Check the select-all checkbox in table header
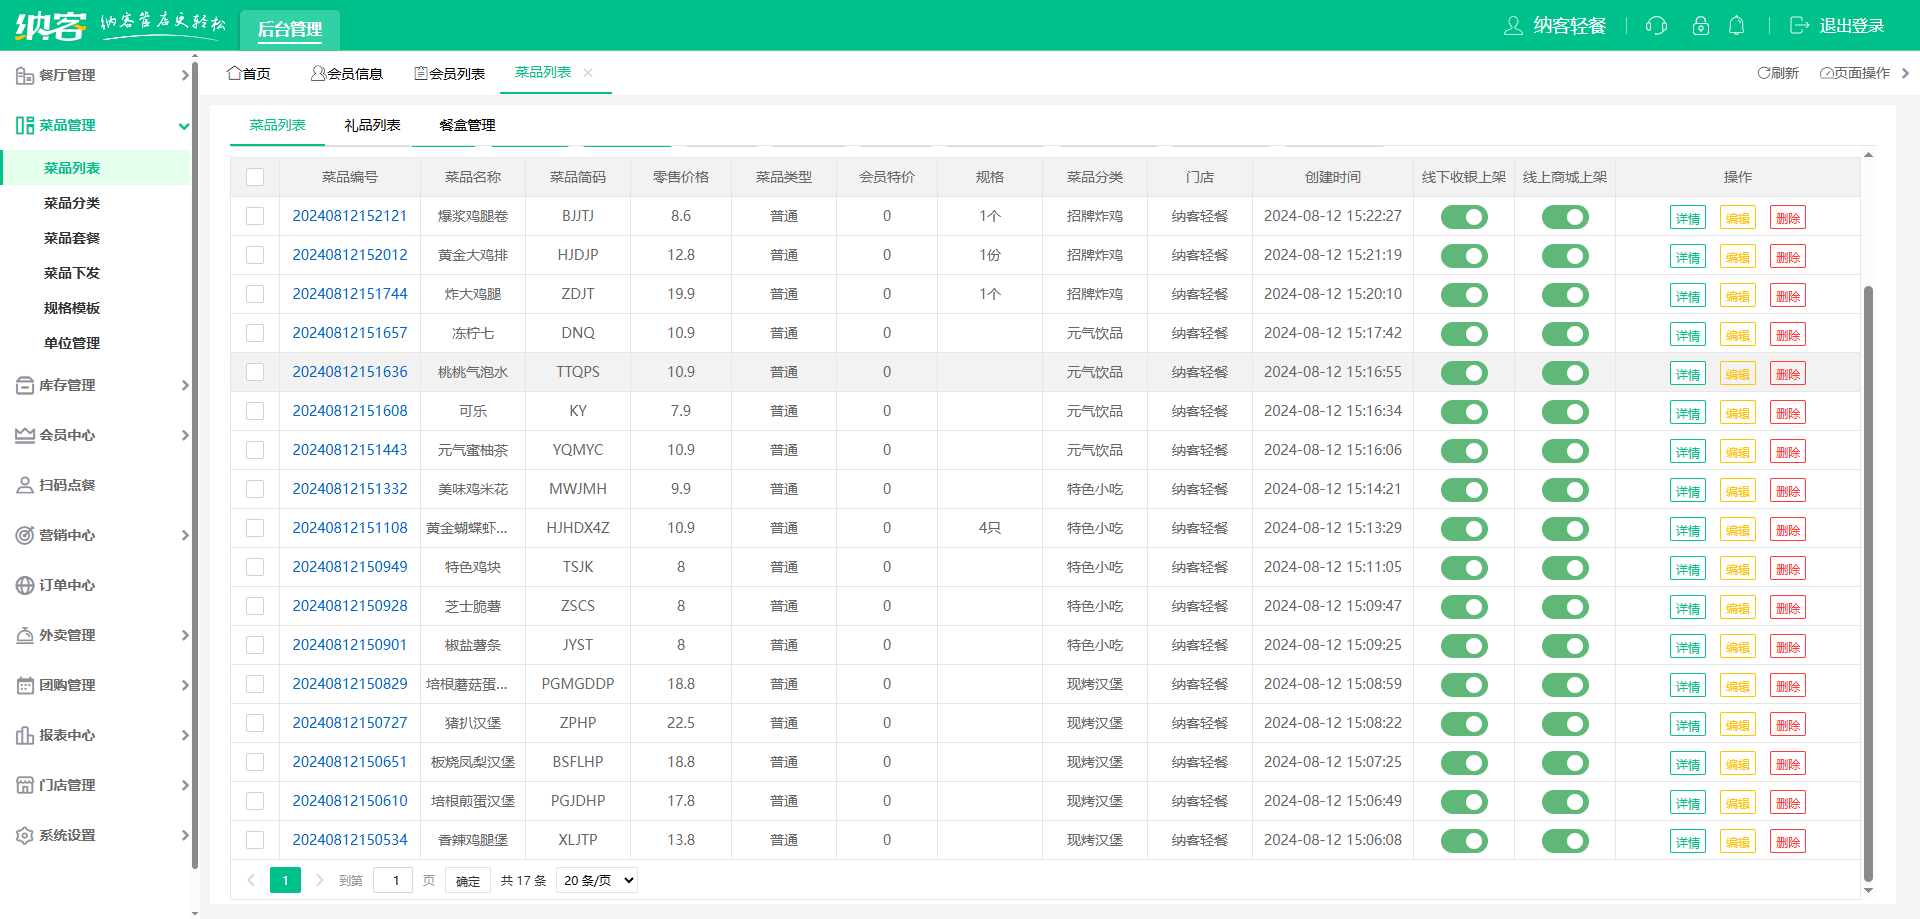1920x919 pixels. pyautogui.click(x=255, y=177)
